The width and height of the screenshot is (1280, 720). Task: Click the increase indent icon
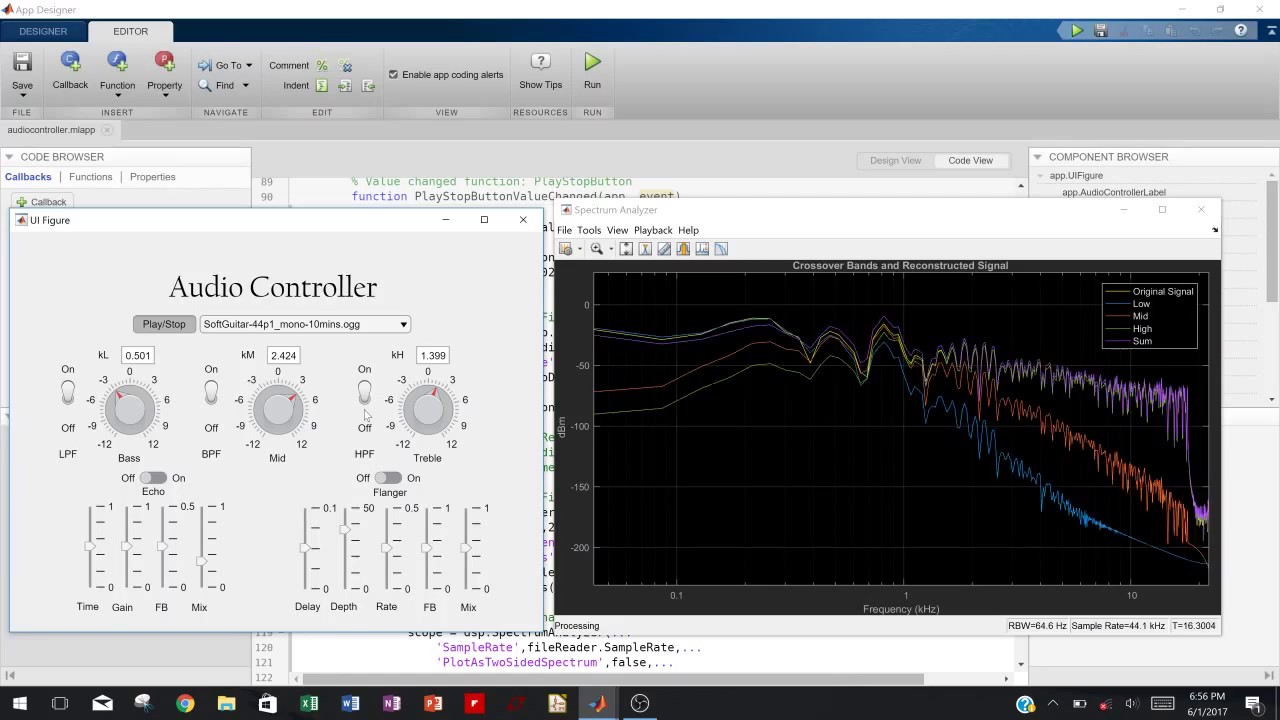pyautogui.click(x=345, y=86)
